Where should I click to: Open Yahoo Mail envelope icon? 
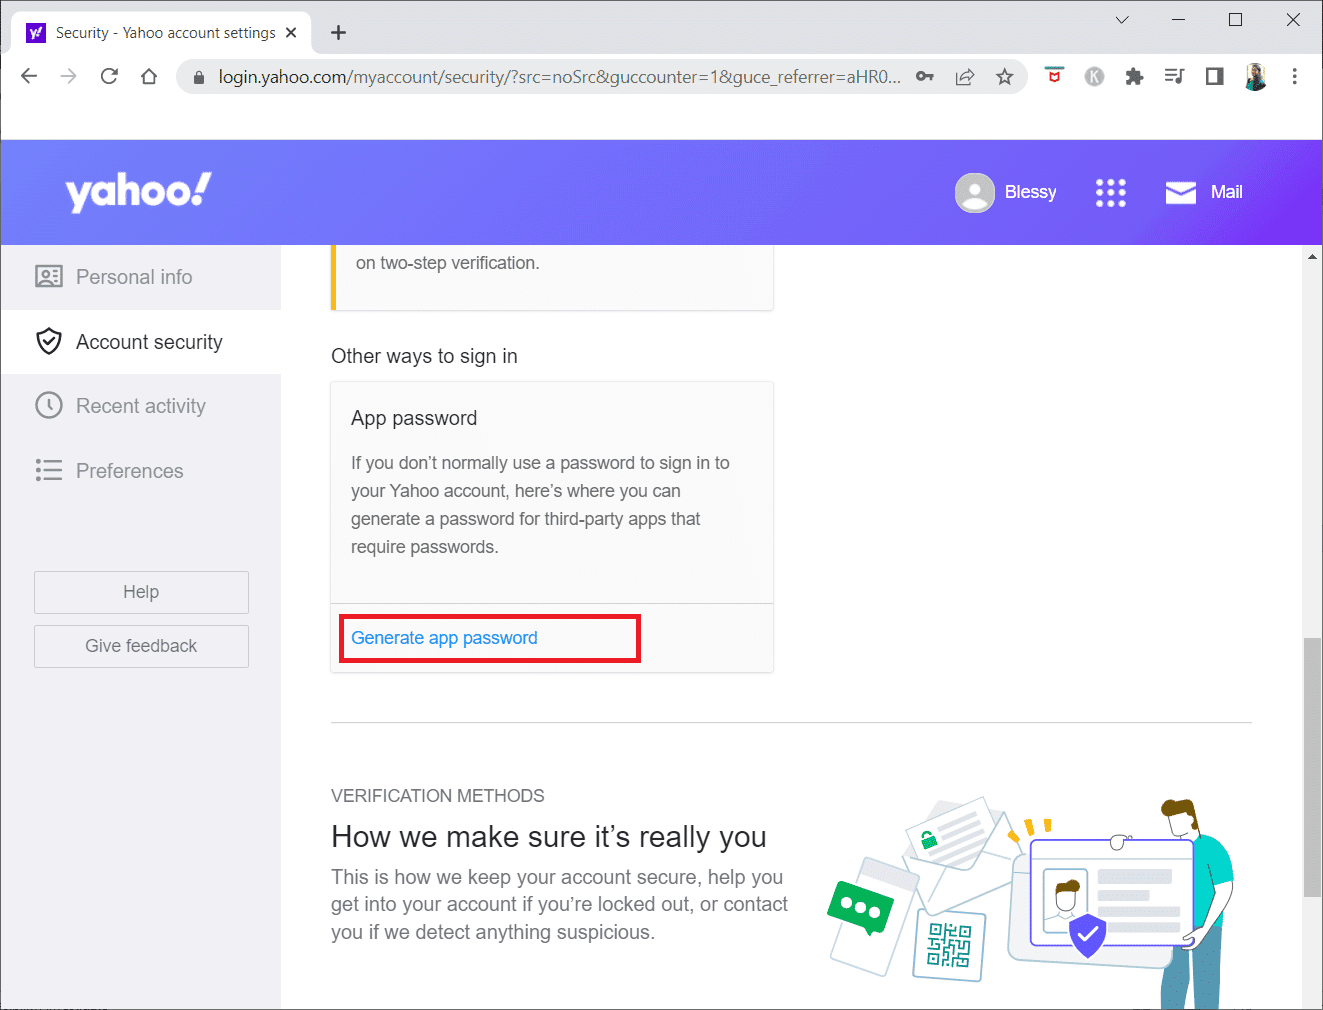pyautogui.click(x=1181, y=192)
